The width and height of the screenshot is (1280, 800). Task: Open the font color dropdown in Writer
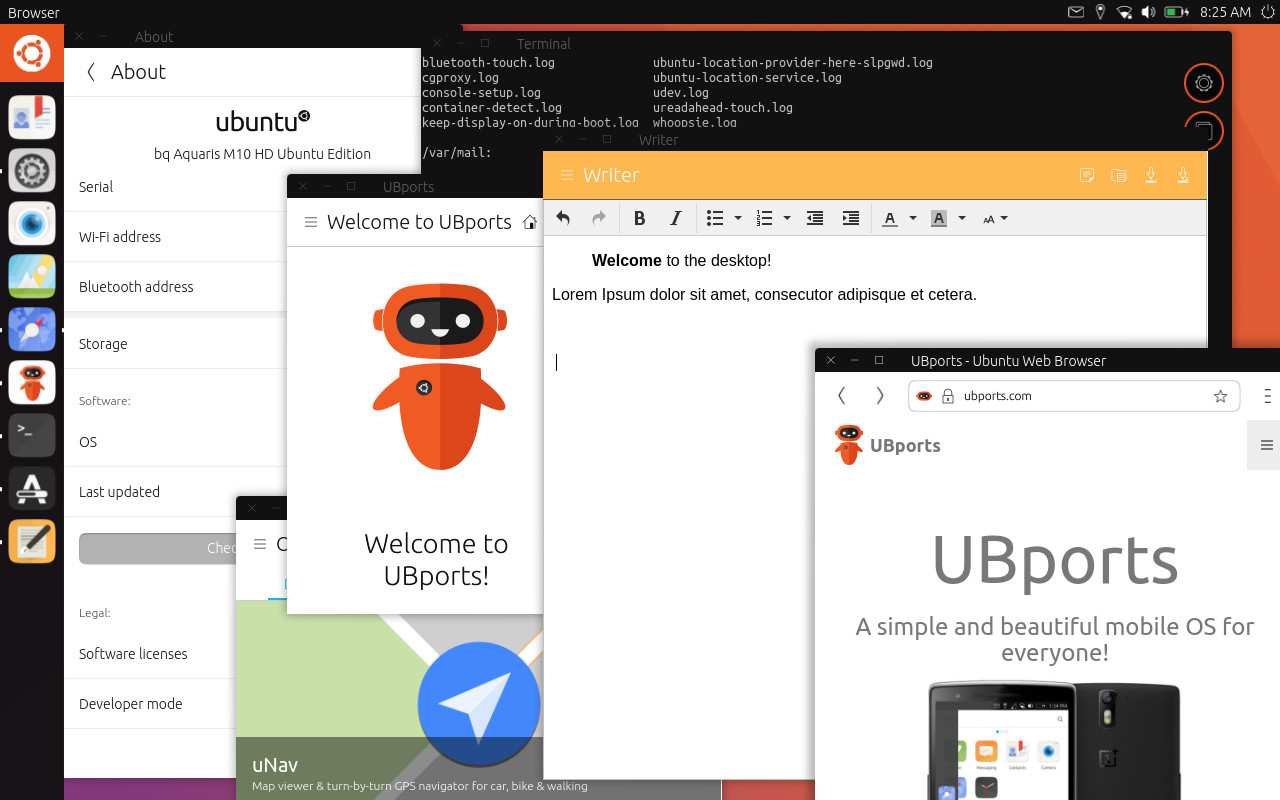(913, 218)
